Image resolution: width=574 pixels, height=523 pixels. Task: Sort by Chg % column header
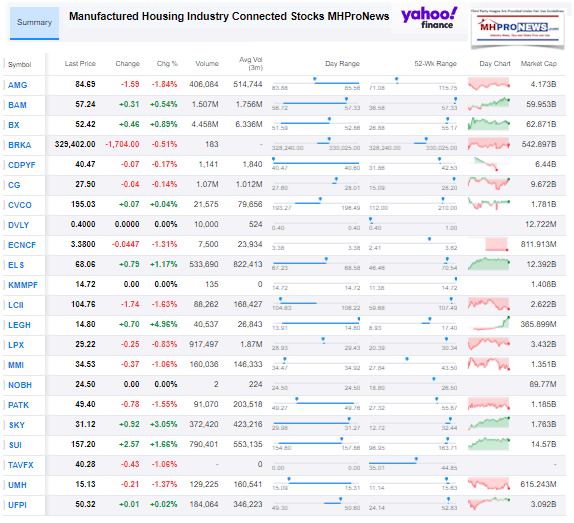click(x=167, y=64)
